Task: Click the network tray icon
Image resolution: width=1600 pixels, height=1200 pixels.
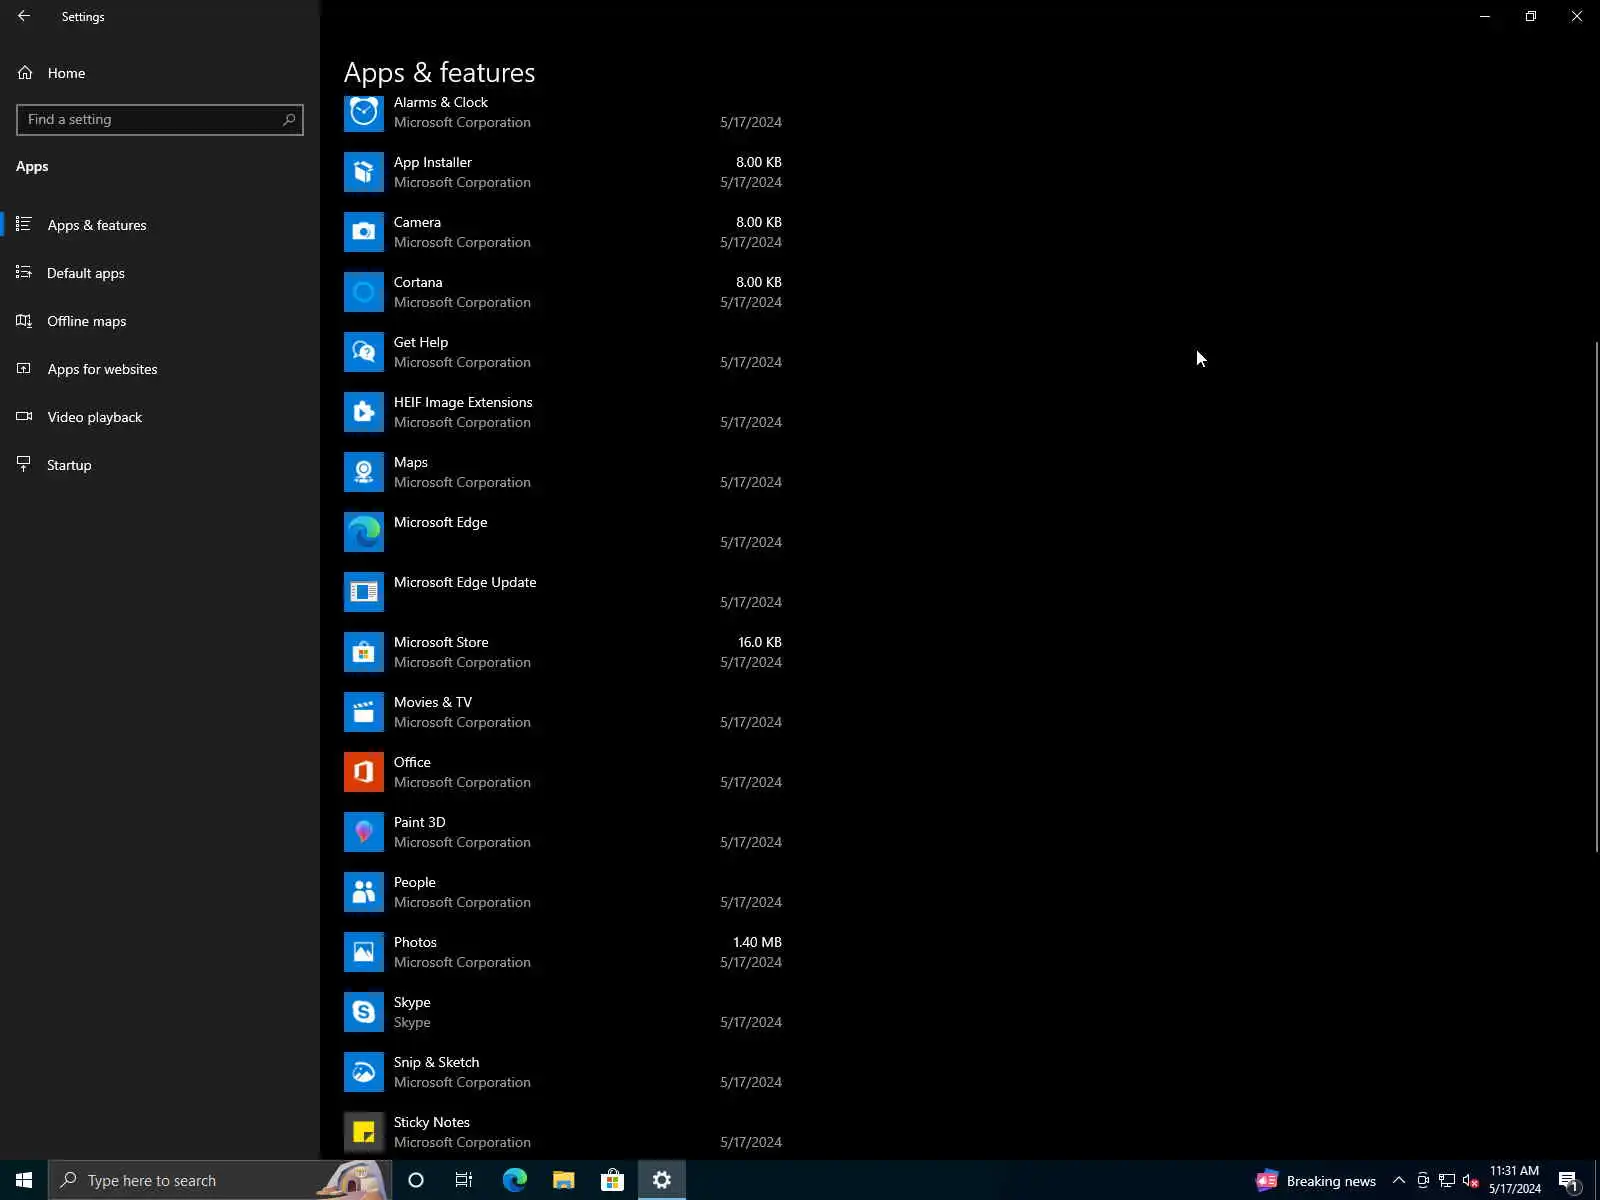Action: [x=1446, y=1181]
